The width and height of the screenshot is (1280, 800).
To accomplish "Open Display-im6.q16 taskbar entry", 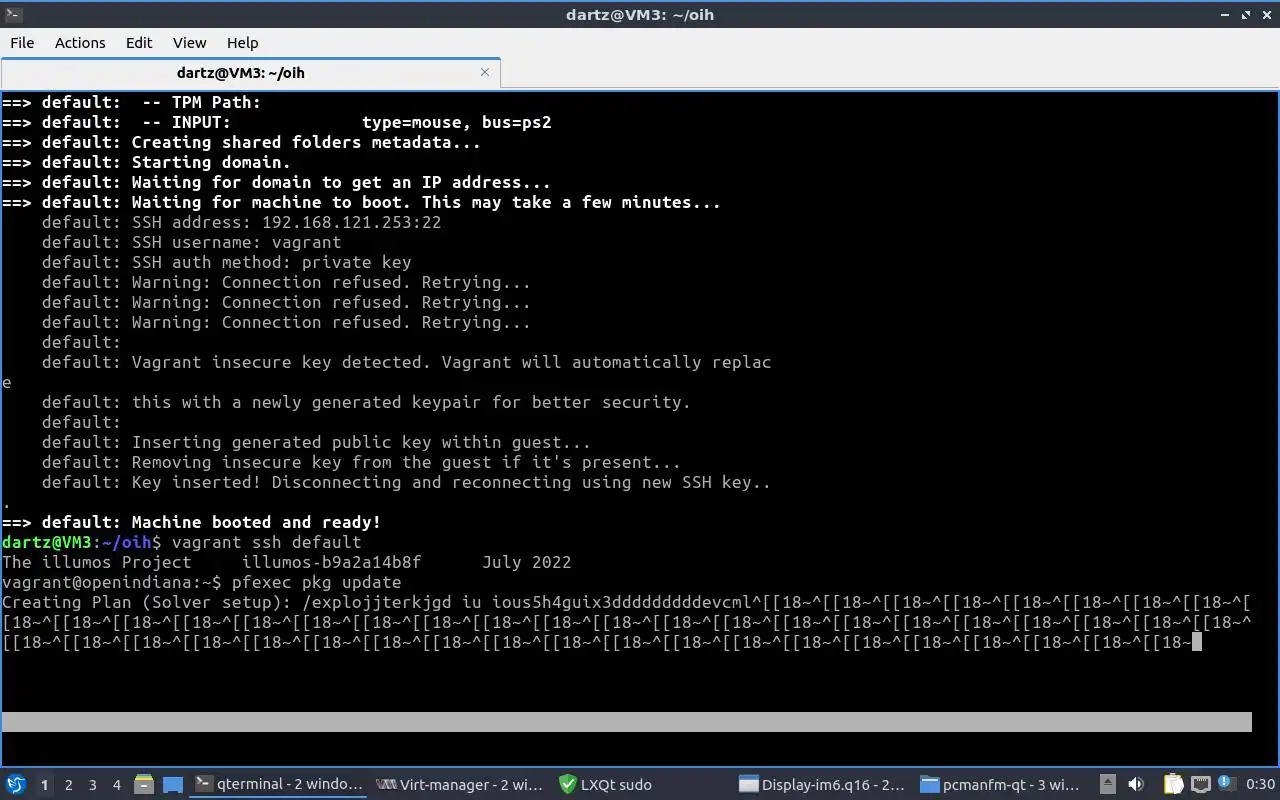I will (824, 784).
